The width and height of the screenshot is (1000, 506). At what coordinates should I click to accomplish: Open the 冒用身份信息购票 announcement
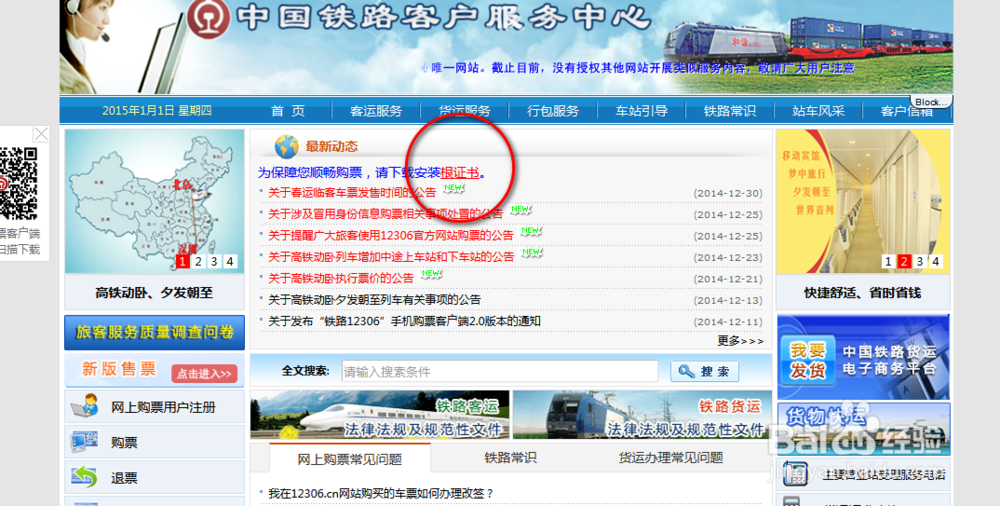tap(386, 214)
